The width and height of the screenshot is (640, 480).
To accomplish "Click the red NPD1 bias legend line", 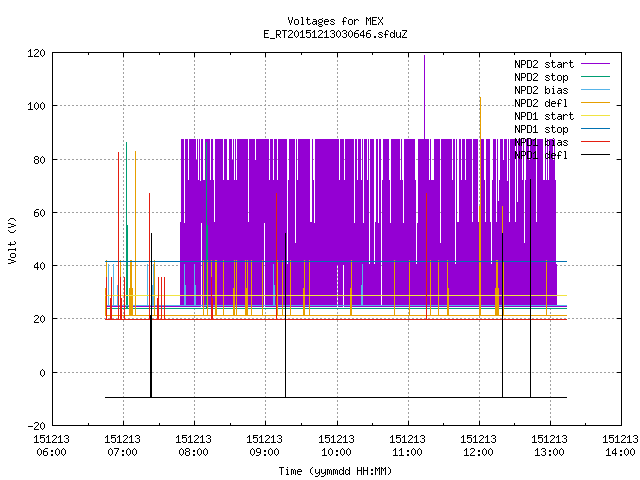I will (596, 142).
